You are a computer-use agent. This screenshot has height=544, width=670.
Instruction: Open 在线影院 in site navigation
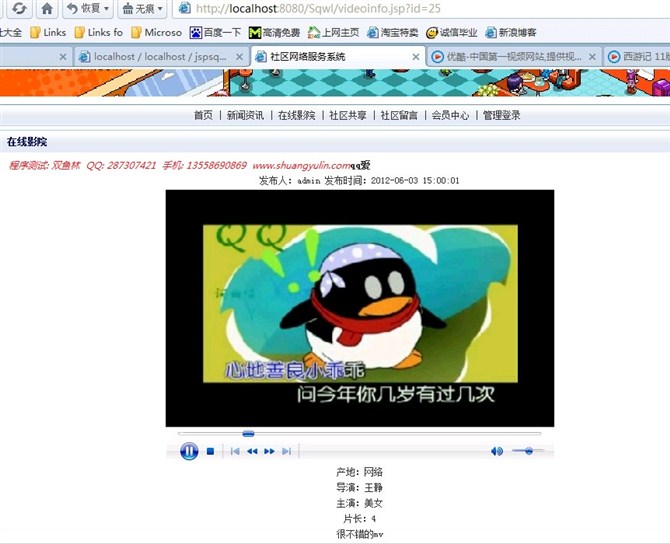(297, 115)
